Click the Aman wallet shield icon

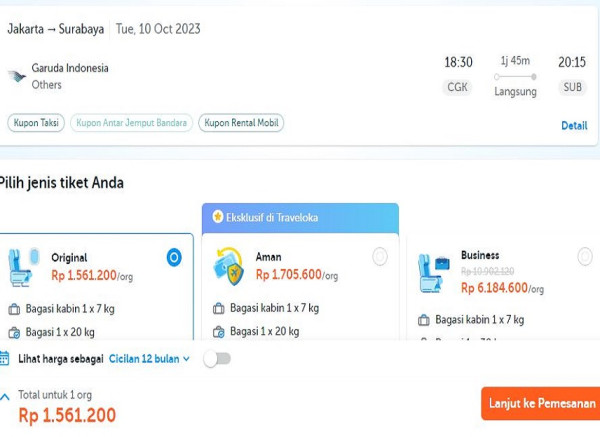[x=229, y=266]
